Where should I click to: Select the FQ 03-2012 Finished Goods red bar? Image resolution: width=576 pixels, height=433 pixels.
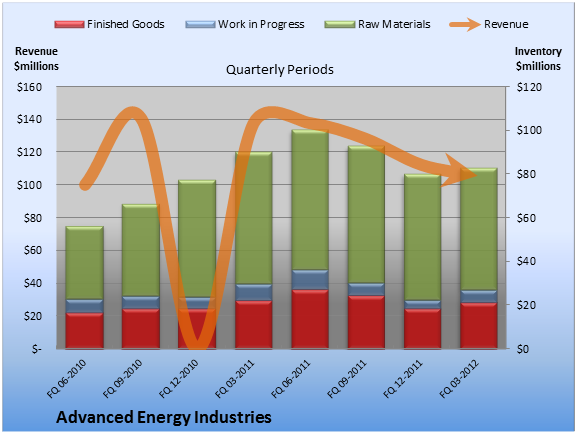click(x=479, y=325)
